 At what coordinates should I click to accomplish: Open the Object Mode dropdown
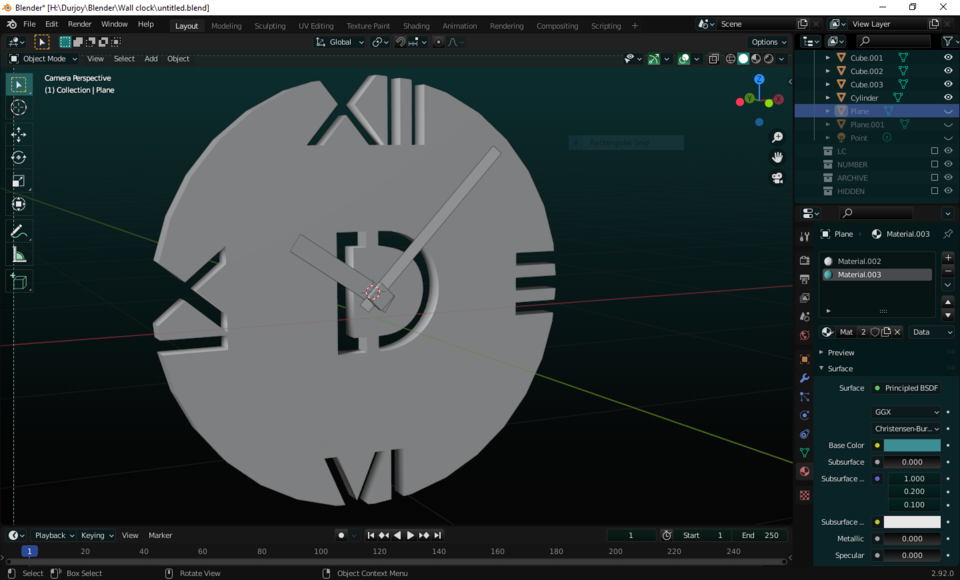[45, 58]
